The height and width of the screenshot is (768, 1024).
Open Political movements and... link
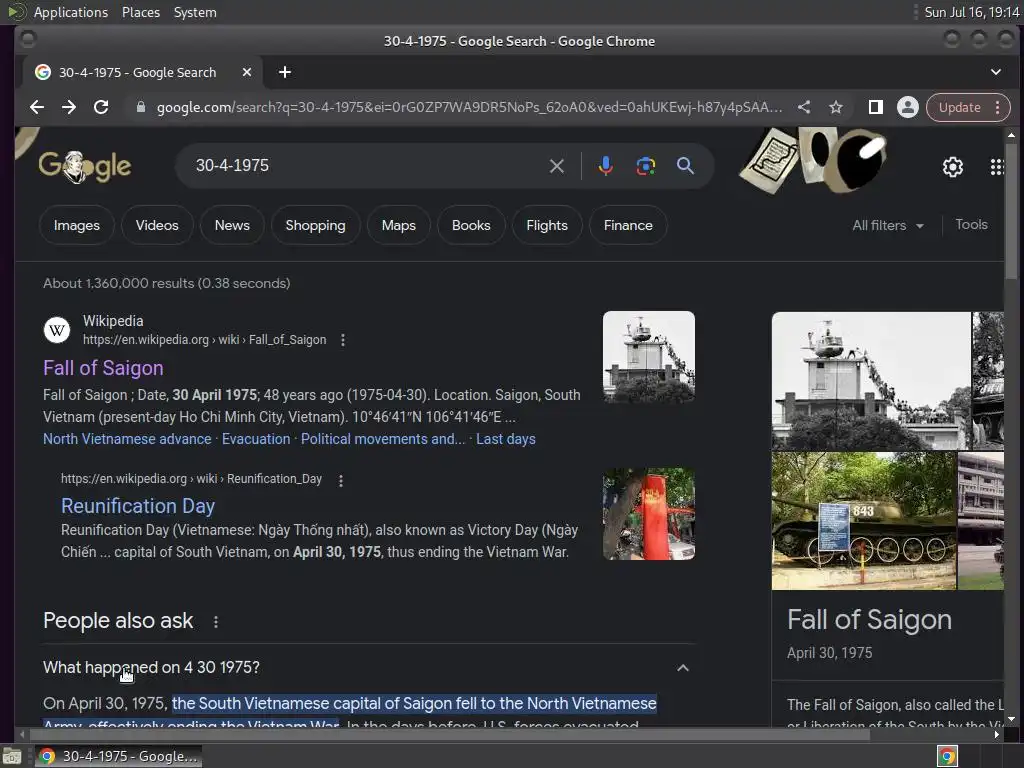383,439
